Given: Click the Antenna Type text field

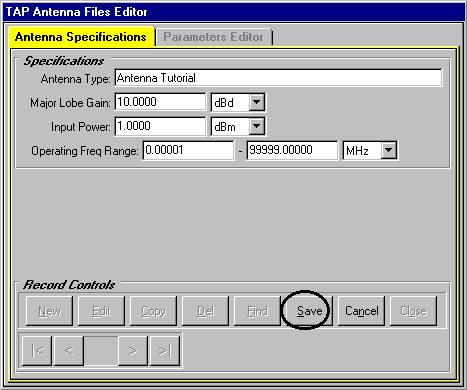Looking at the screenshot, I should [278, 78].
